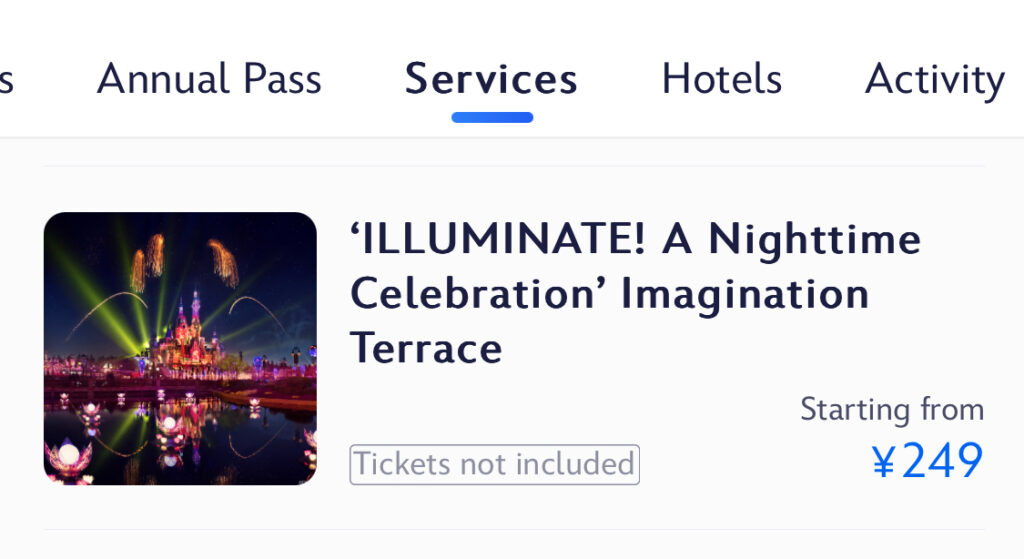The height and width of the screenshot is (559, 1024).
Task: Go to the Activity tab
Action: coord(935,80)
